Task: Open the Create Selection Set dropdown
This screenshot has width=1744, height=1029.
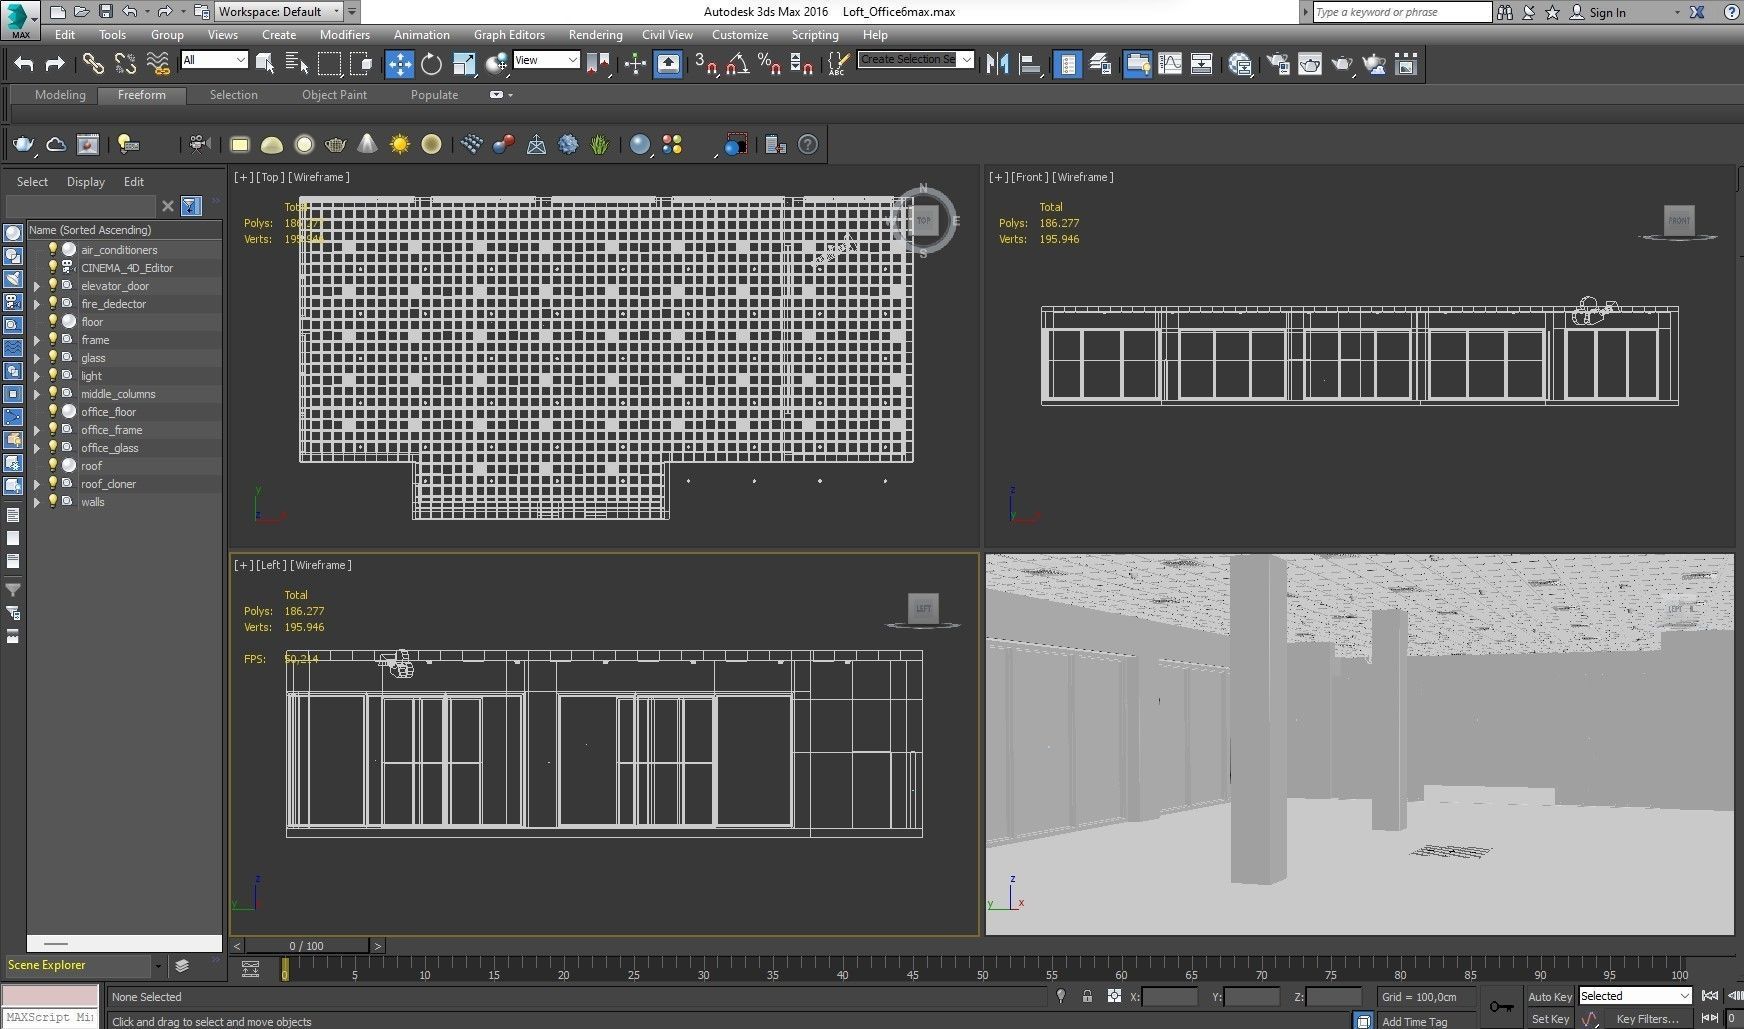Action: pyautogui.click(x=915, y=59)
